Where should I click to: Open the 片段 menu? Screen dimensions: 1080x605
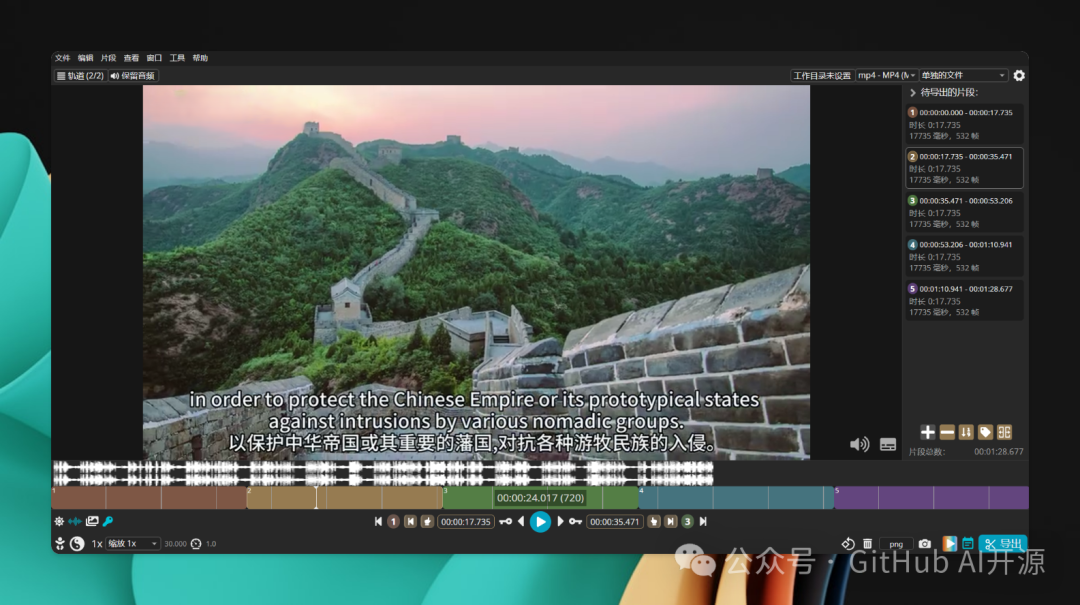108,58
